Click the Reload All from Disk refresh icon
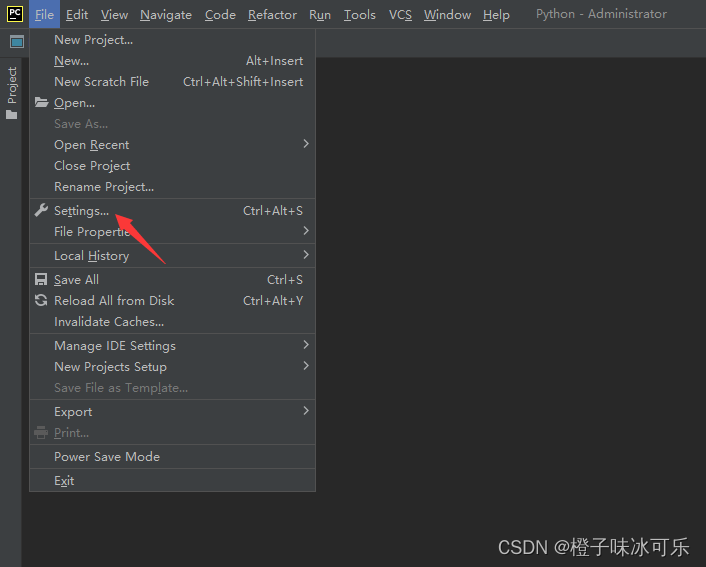Screen dimensions: 706x567 [x=41, y=300]
